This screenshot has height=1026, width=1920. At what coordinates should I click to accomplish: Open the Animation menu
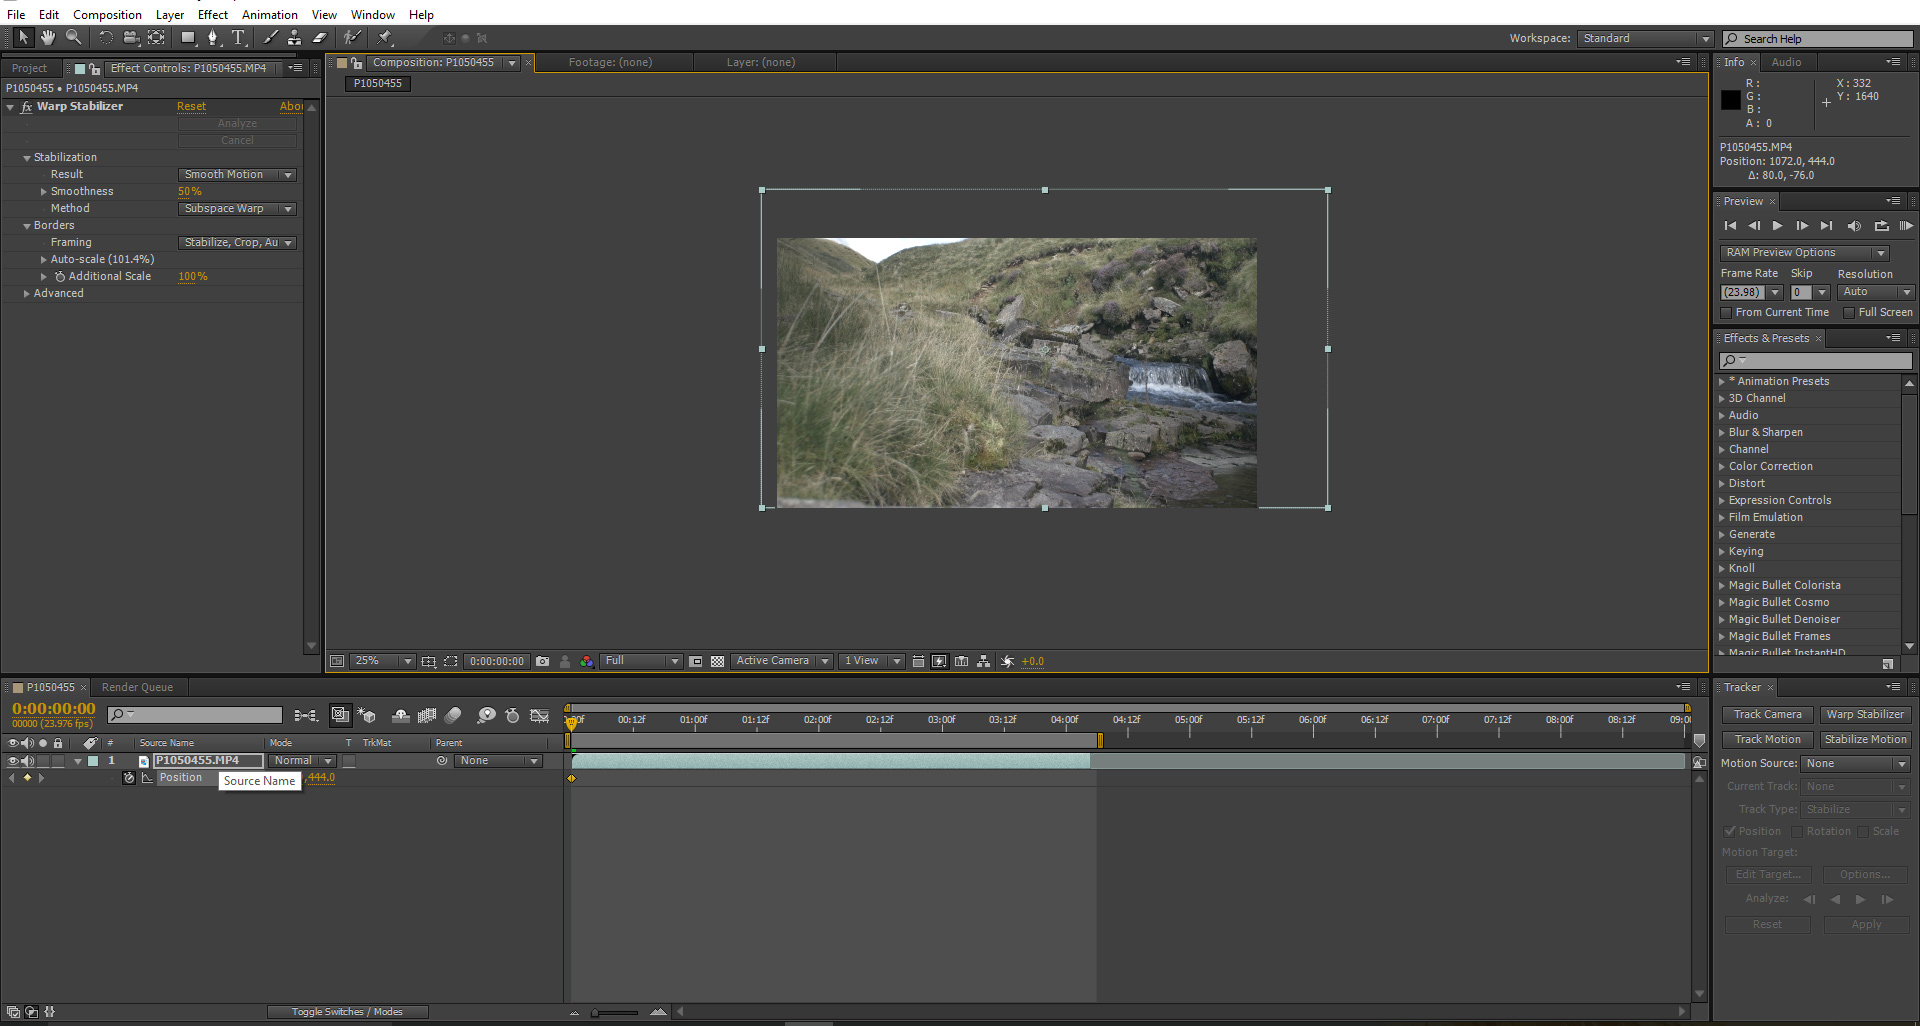(x=269, y=14)
